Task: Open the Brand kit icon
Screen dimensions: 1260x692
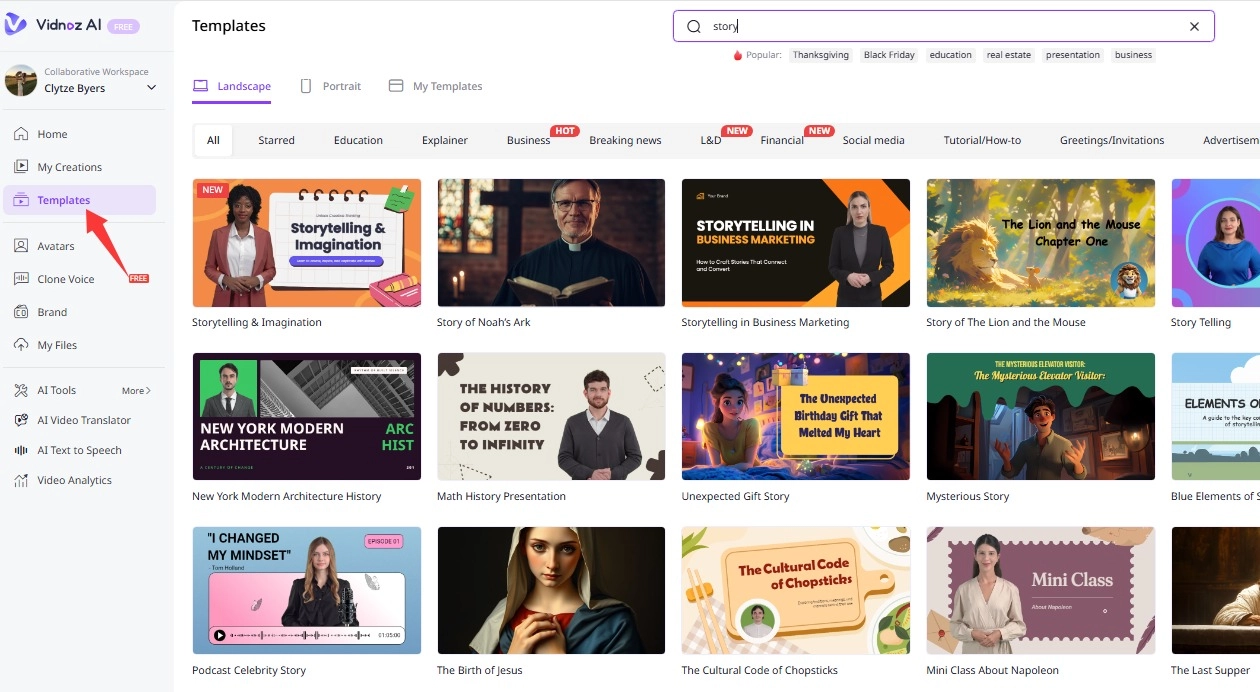Action: (20, 312)
